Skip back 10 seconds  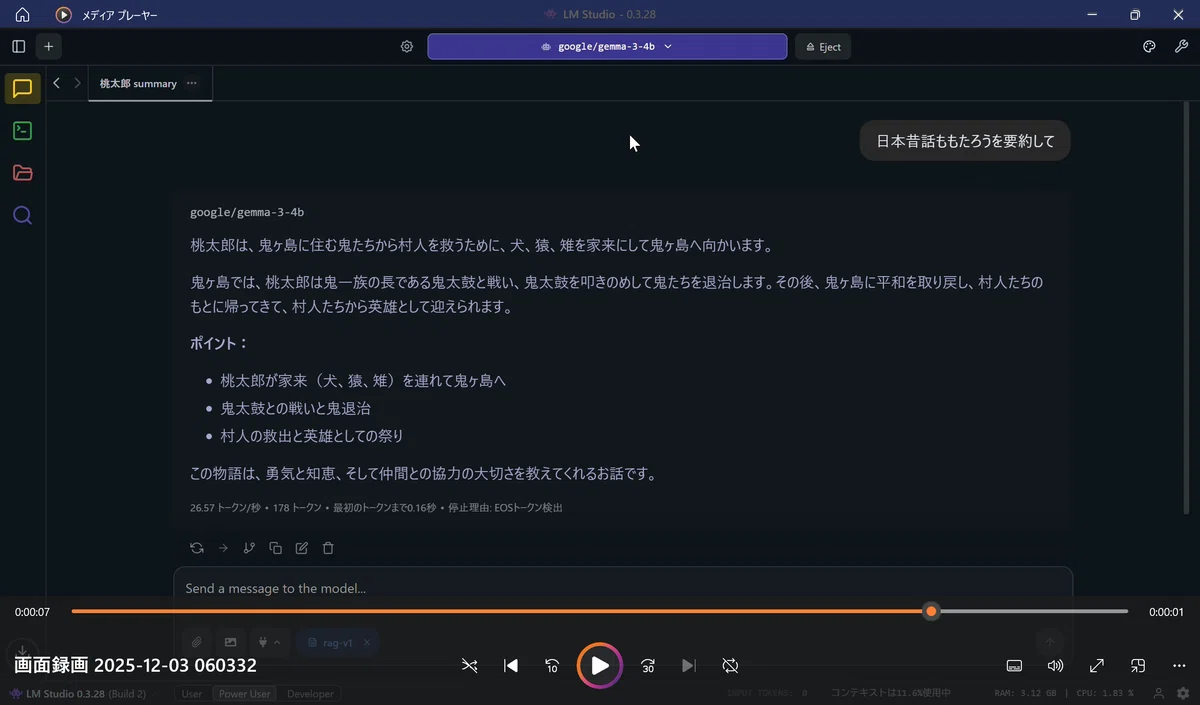click(551, 665)
